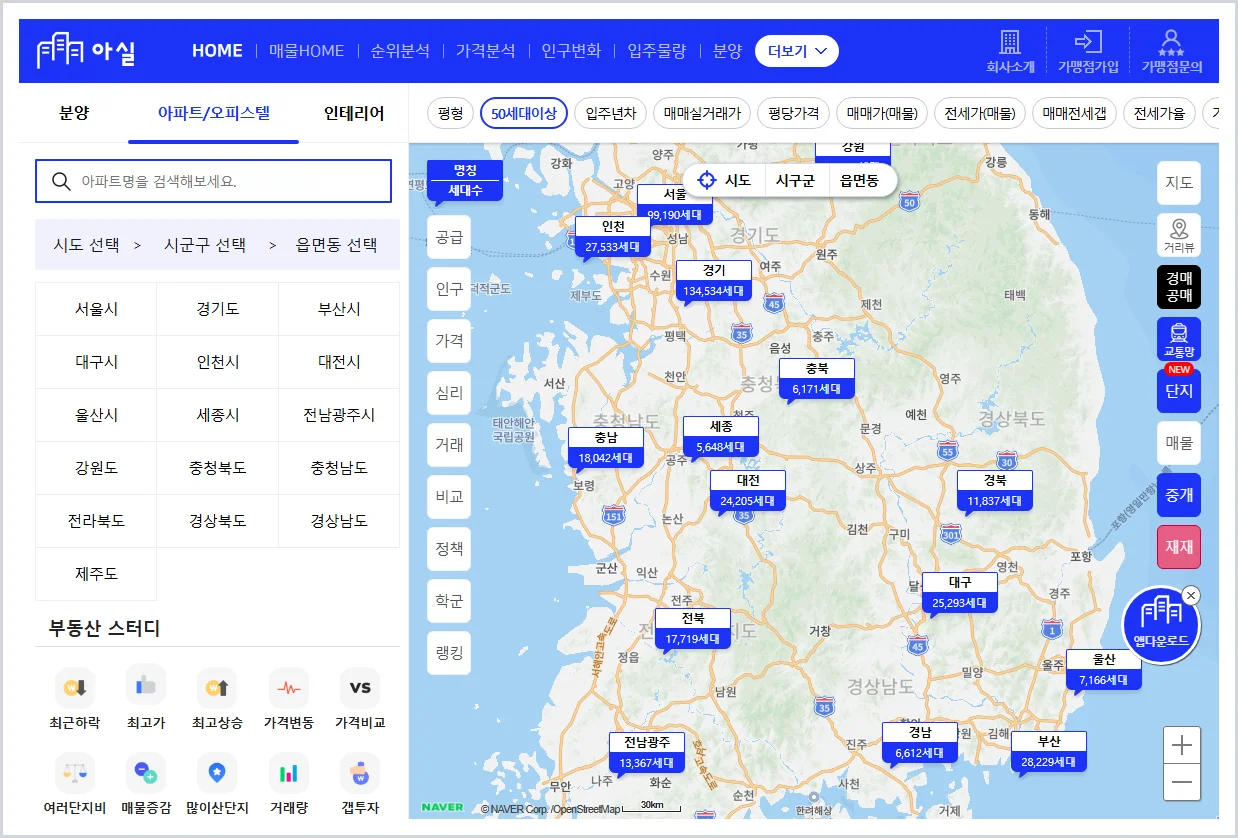Open 많이산단지 icon
Image resolution: width=1238 pixels, height=838 pixels.
click(217, 773)
